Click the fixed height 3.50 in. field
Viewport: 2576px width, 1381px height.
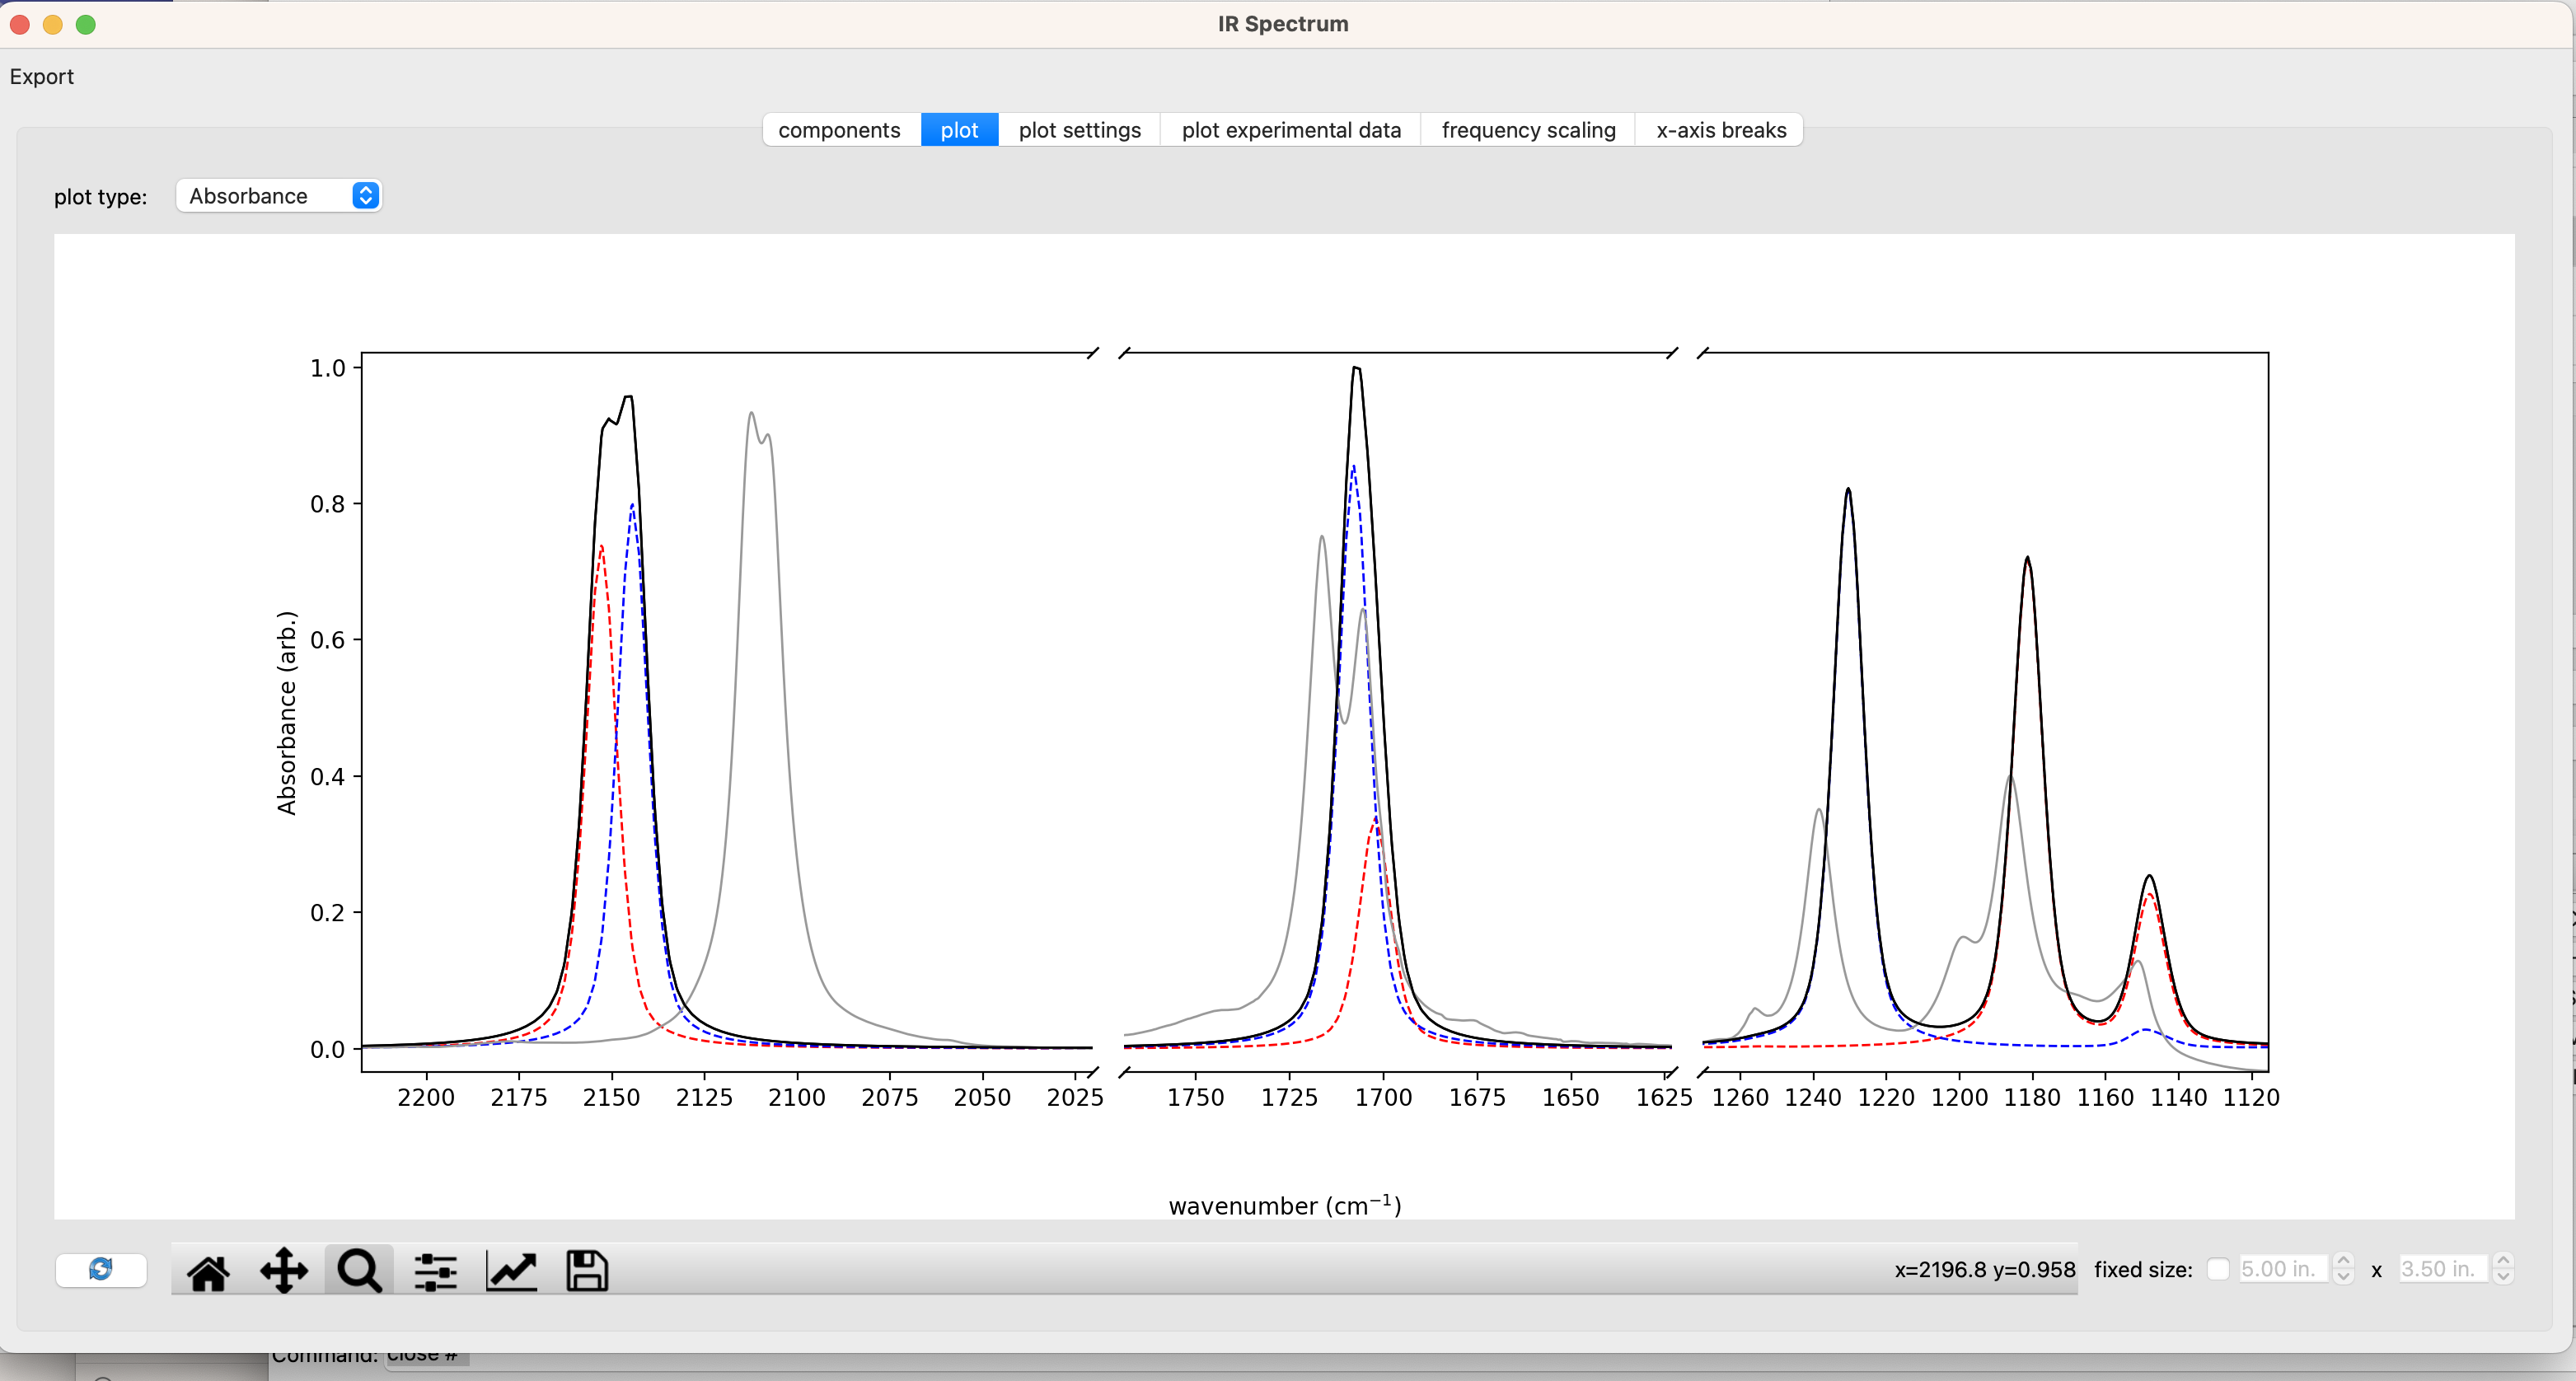click(2444, 1269)
